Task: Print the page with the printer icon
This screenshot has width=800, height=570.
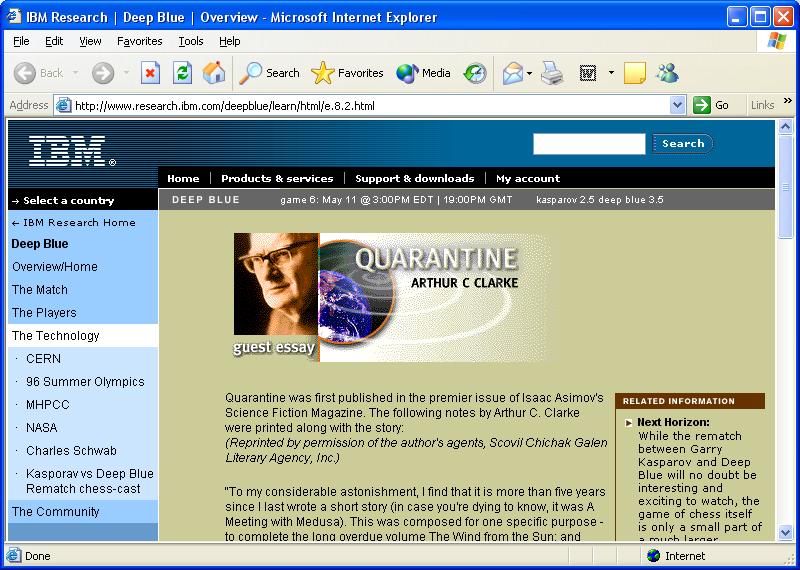Action: [x=552, y=73]
